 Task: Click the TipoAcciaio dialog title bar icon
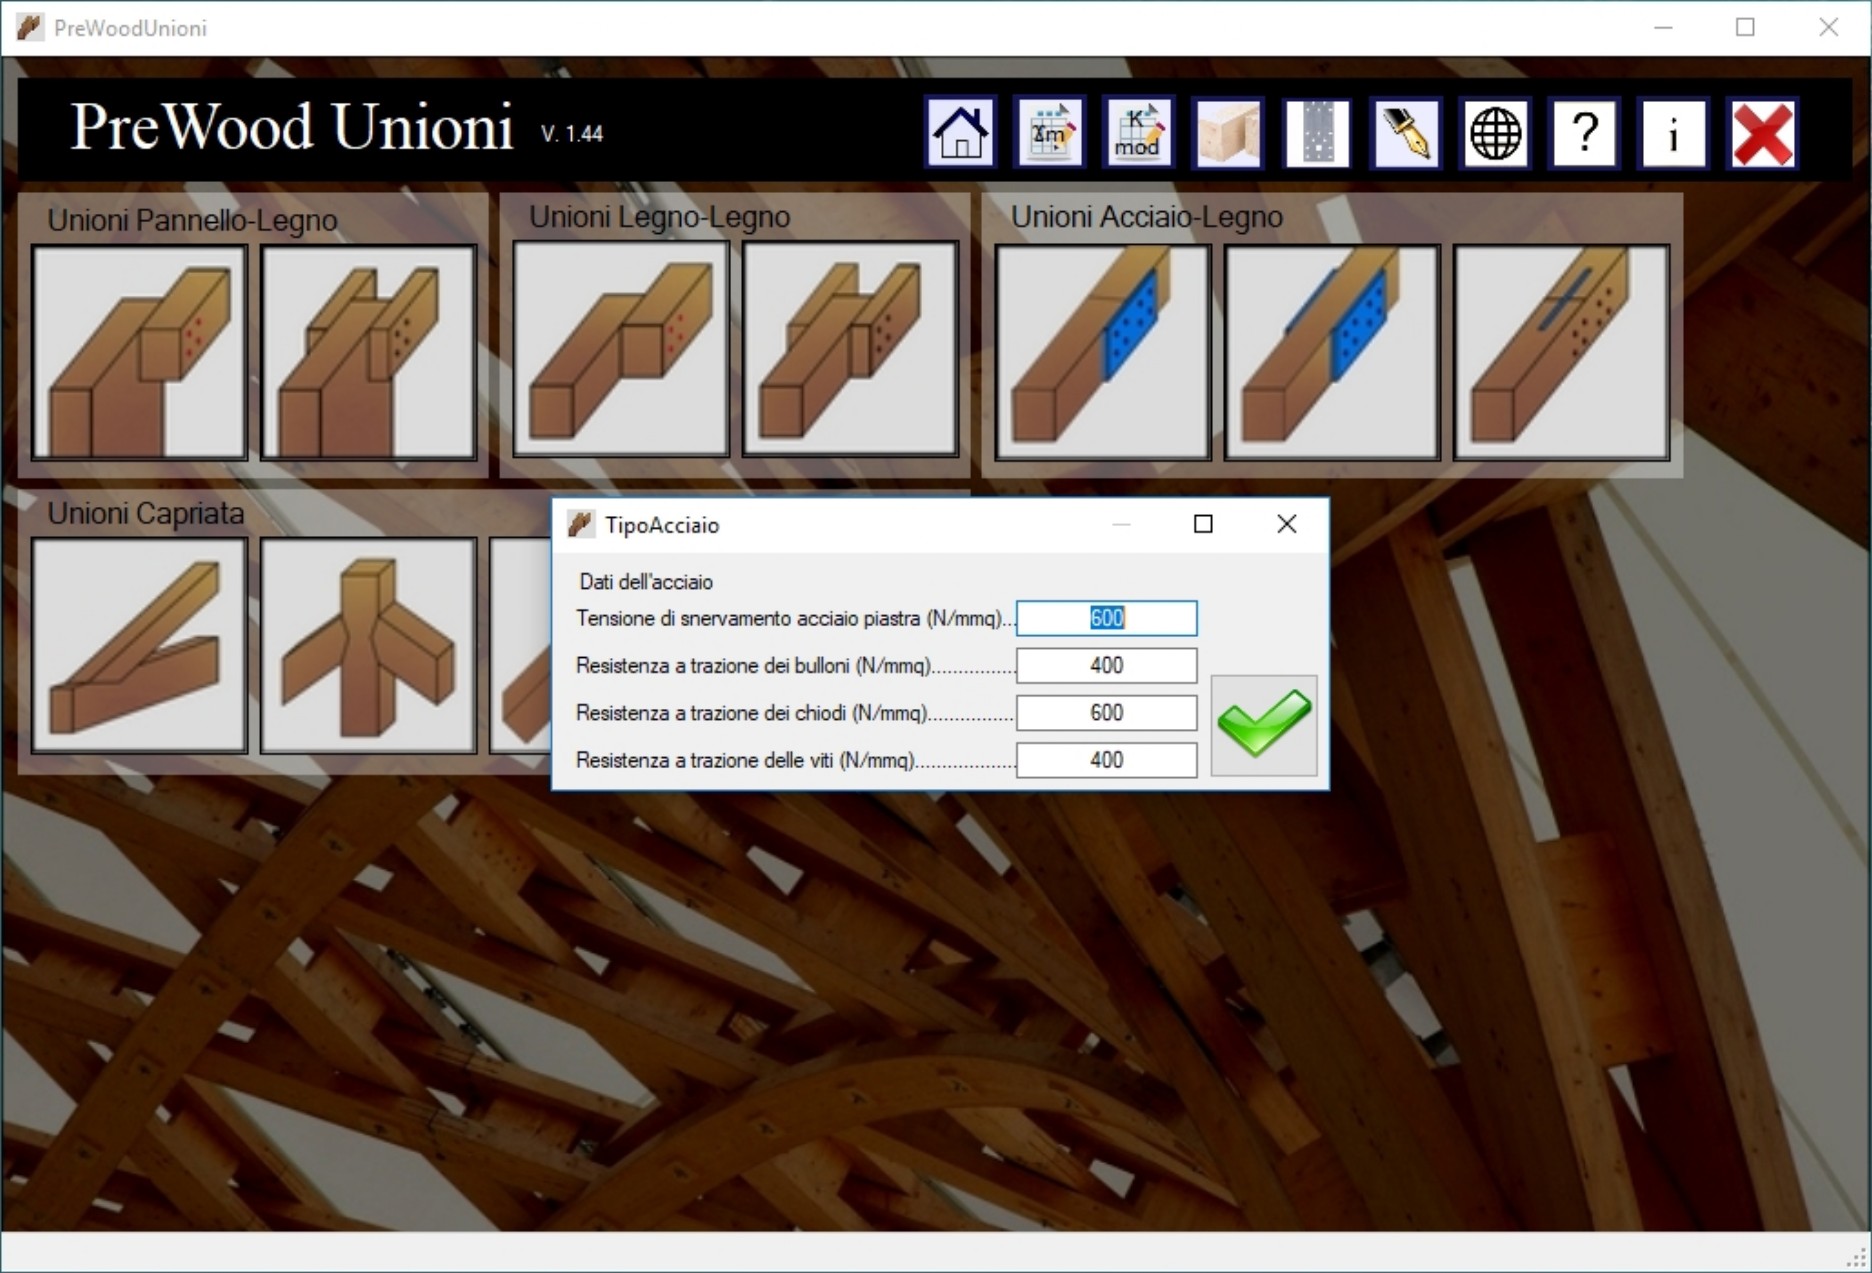[580, 525]
